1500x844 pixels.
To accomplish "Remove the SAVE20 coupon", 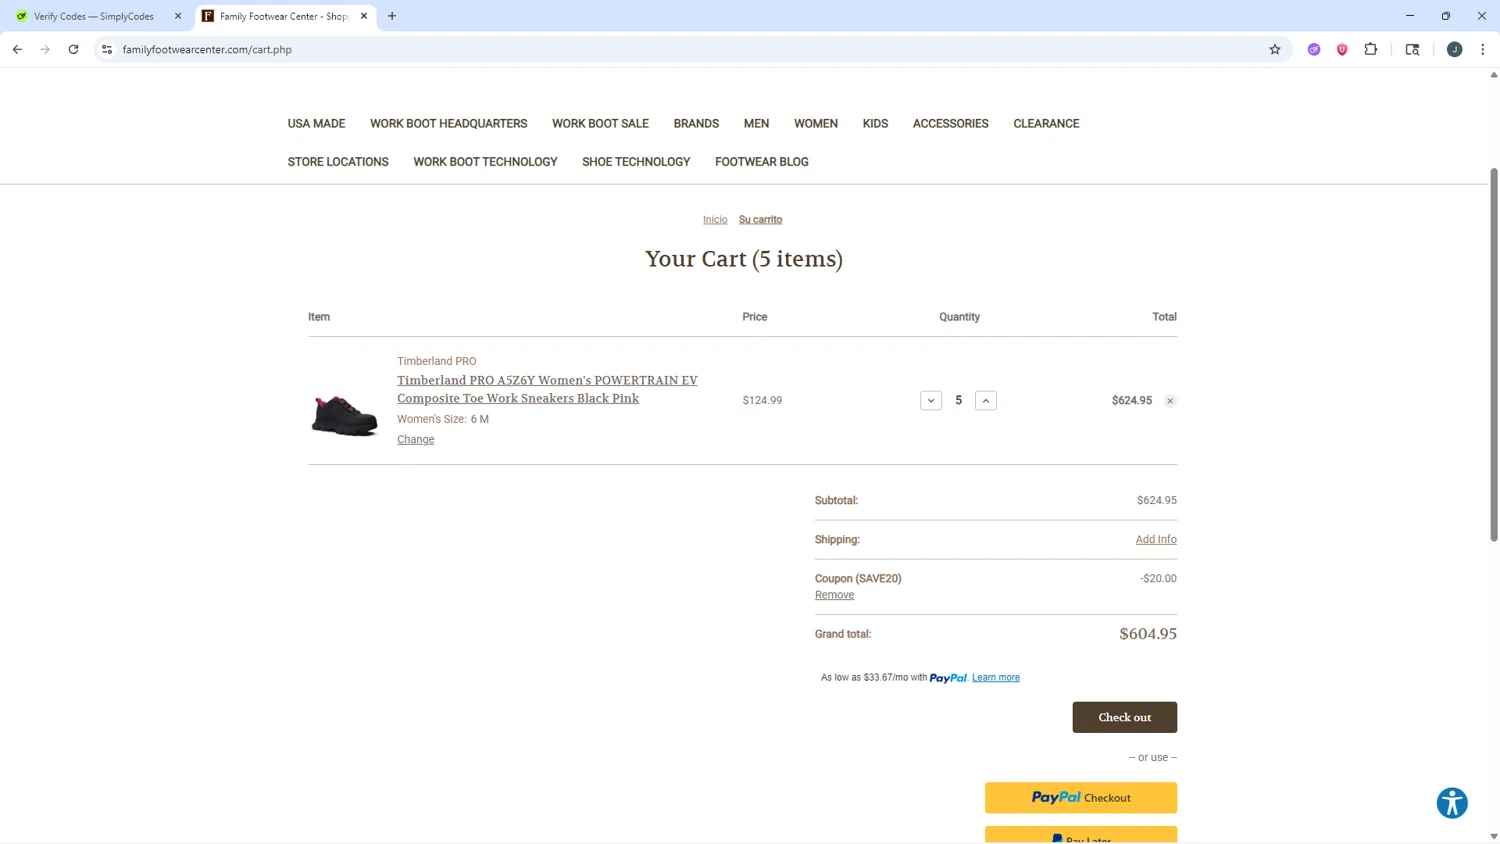I will (834, 595).
